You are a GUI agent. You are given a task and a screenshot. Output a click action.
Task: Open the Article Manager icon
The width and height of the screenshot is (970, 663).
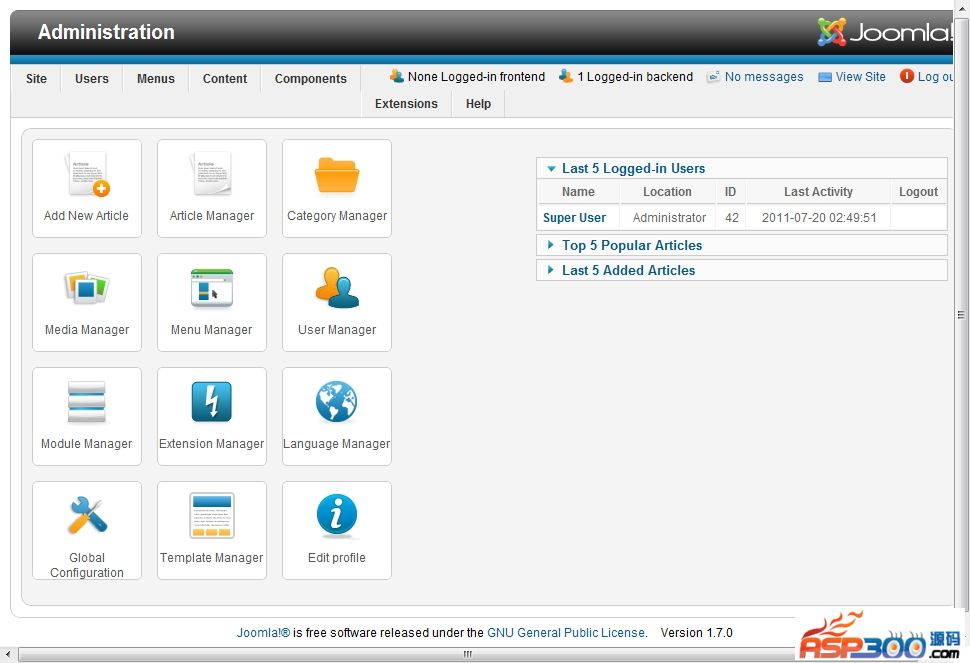tap(212, 174)
